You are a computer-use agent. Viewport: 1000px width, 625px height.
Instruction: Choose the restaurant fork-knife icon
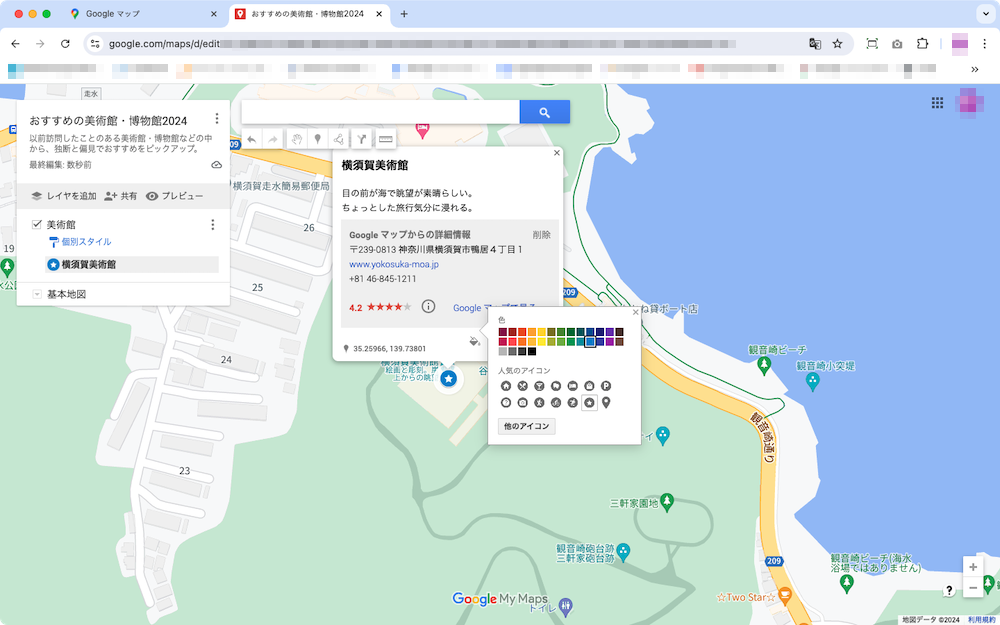523,386
